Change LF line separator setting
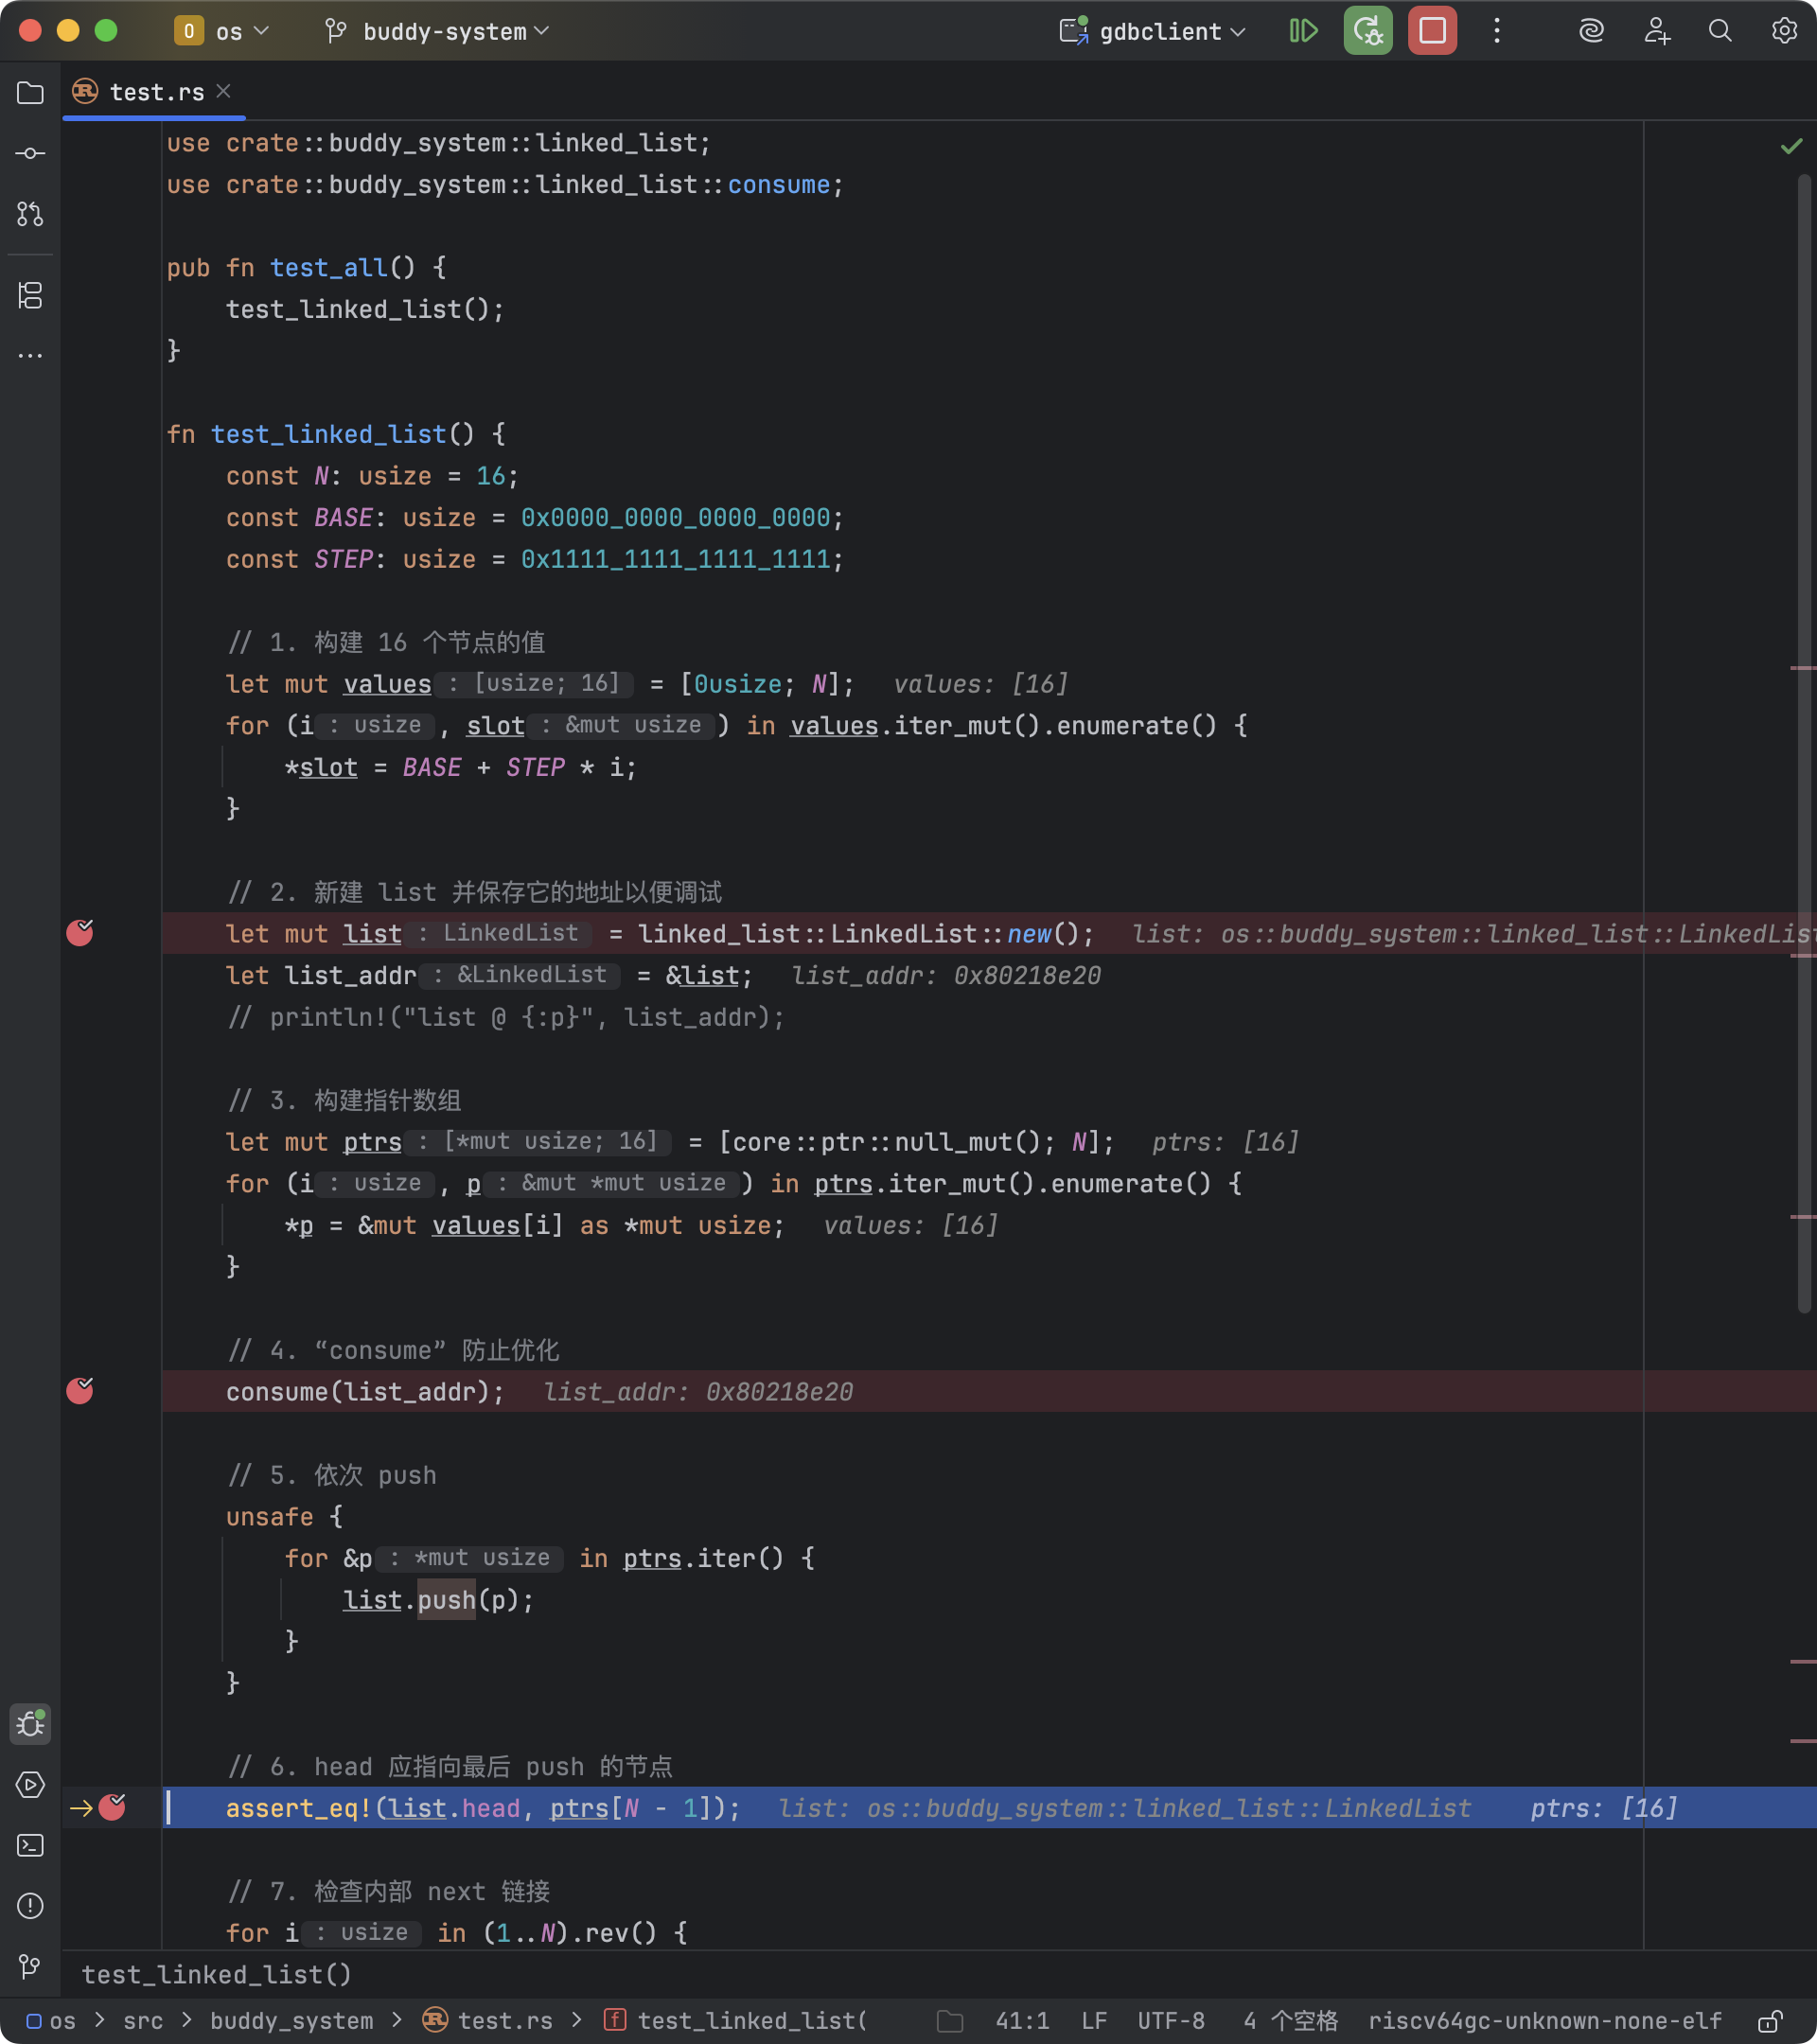Viewport: 1817px width, 2044px height. coord(1094,2021)
